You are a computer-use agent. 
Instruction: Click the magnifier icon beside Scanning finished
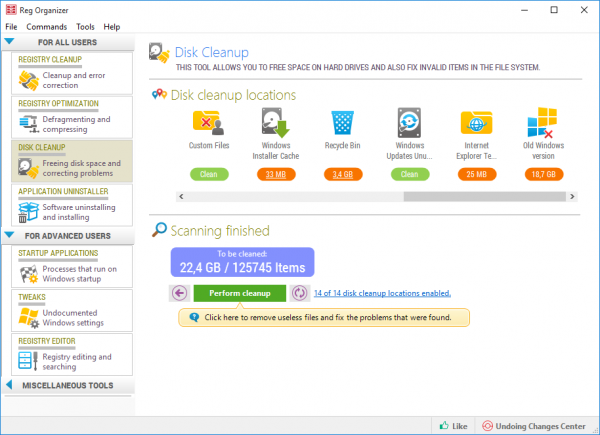tap(159, 230)
